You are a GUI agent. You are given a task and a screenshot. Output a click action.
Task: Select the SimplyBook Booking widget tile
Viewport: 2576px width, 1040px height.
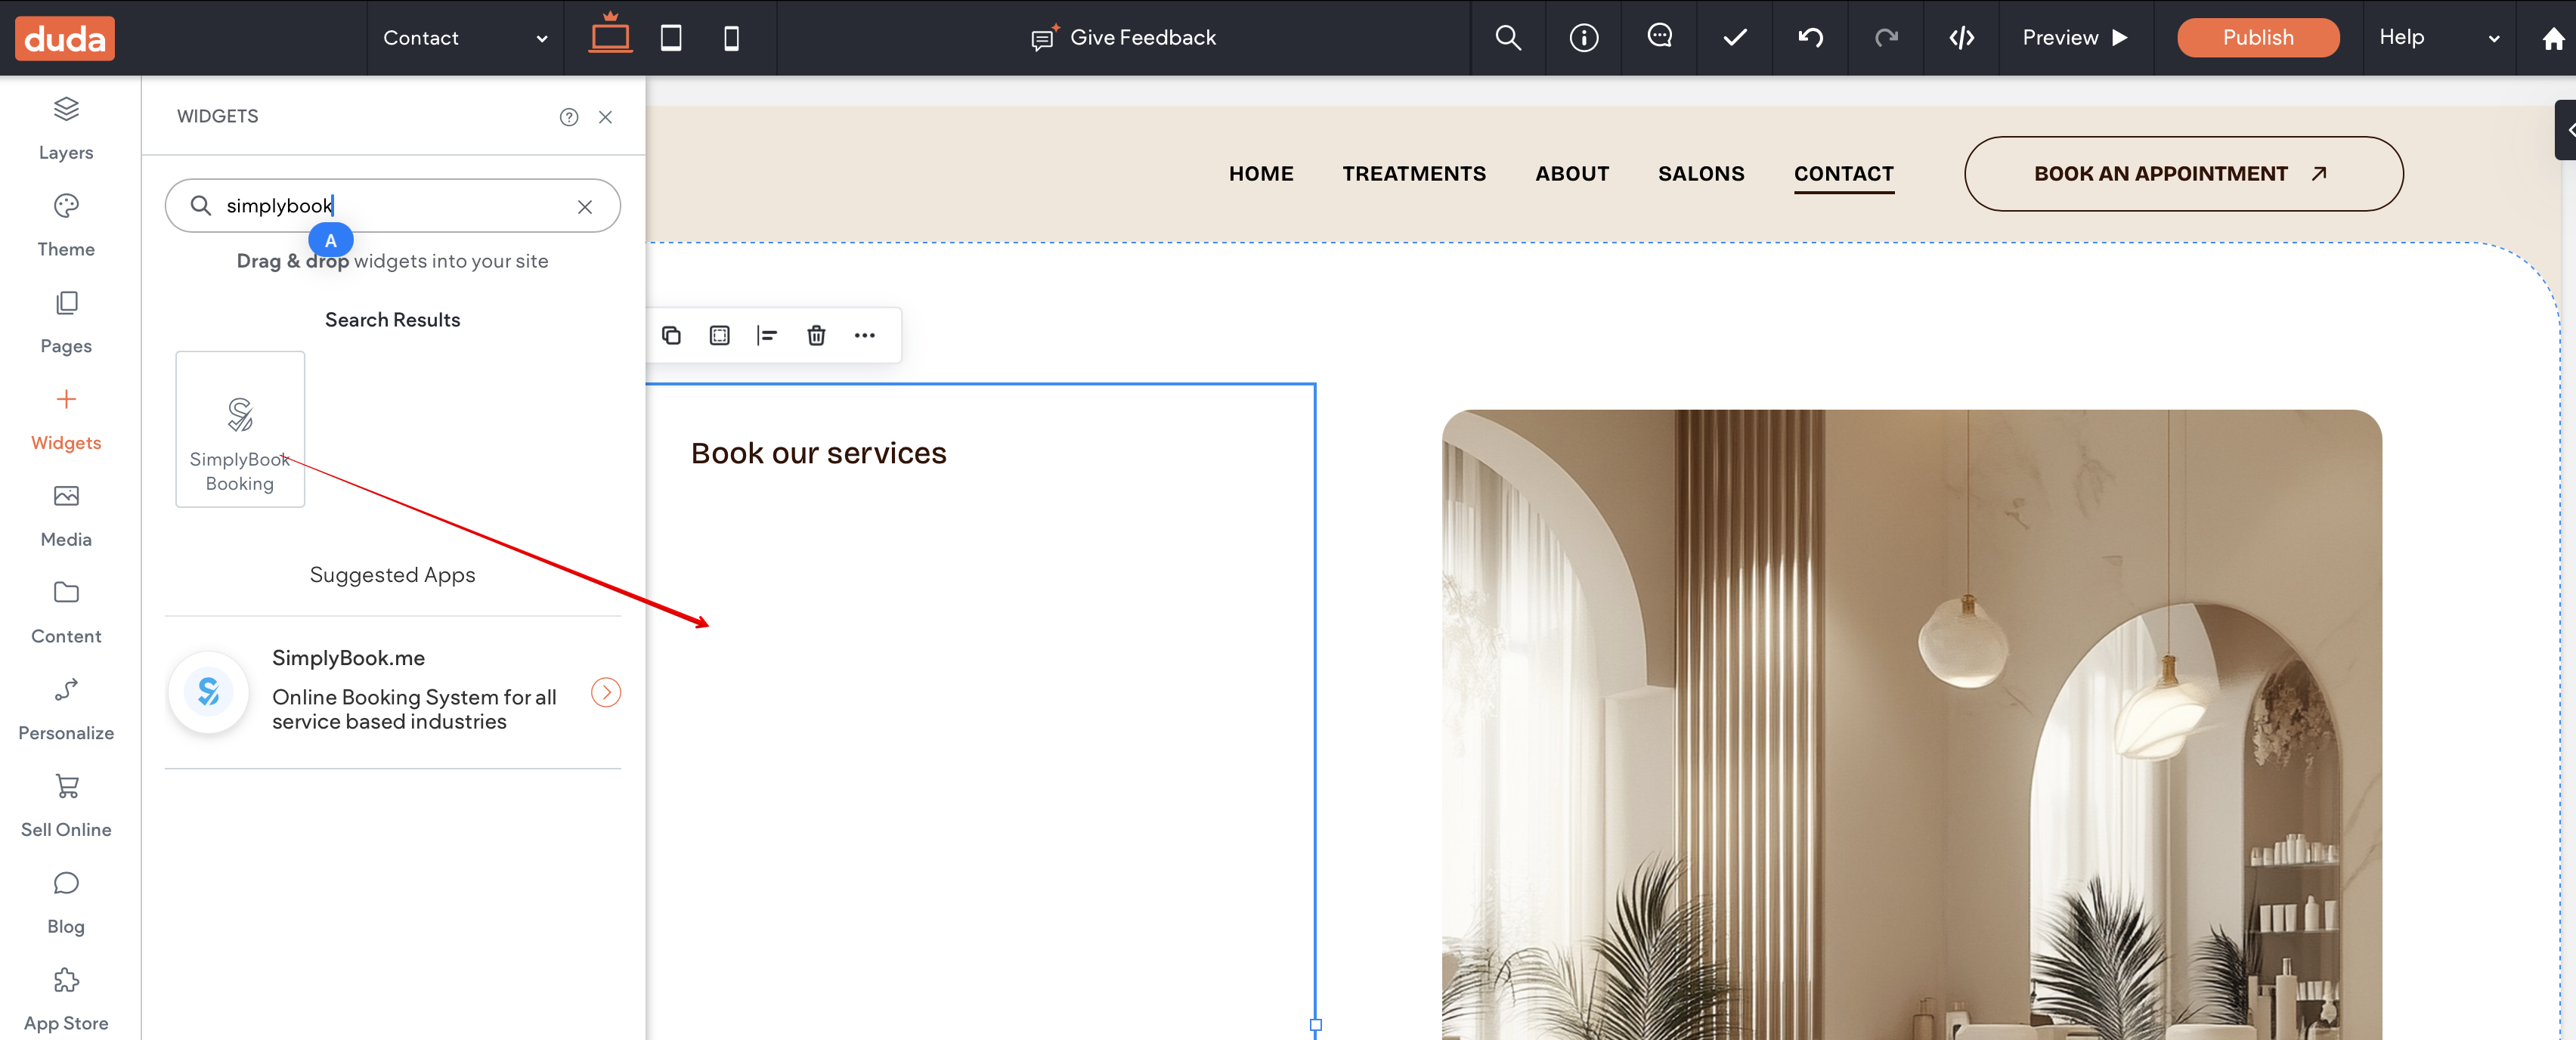point(240,429)
